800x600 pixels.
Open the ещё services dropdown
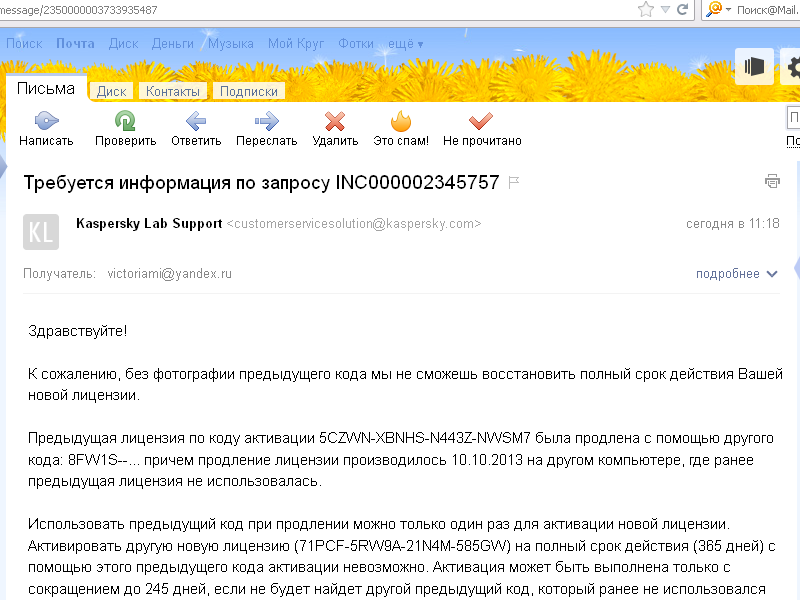click(406, 44)
